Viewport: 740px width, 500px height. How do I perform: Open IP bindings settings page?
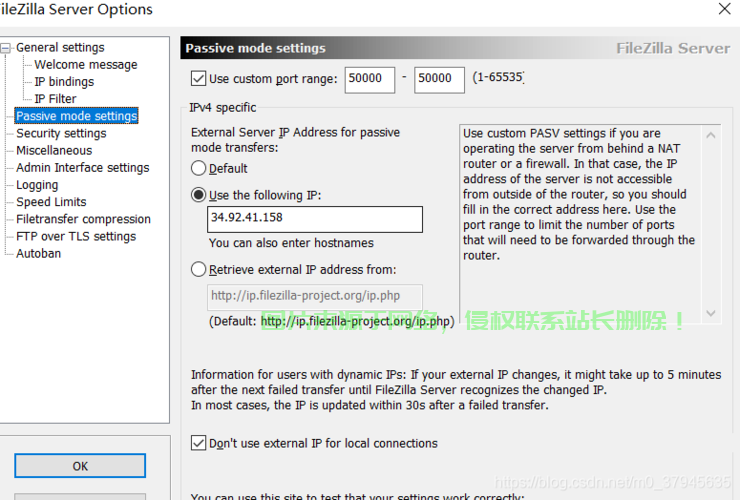click(64, 82)
